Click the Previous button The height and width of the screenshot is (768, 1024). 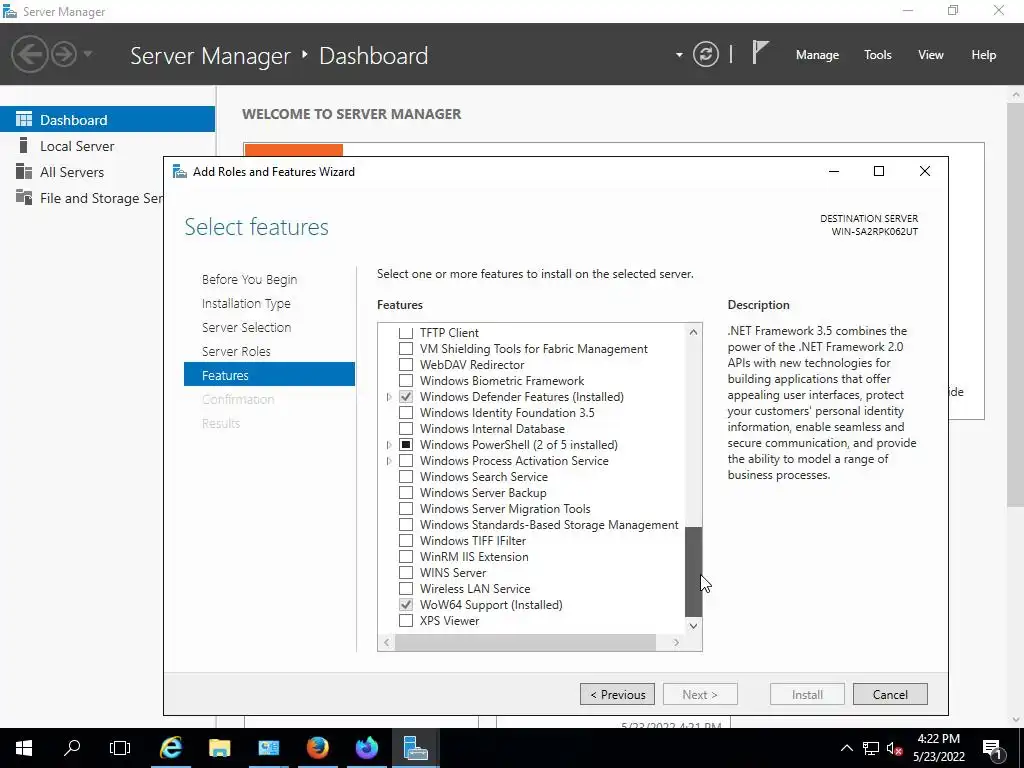[617, 694]
